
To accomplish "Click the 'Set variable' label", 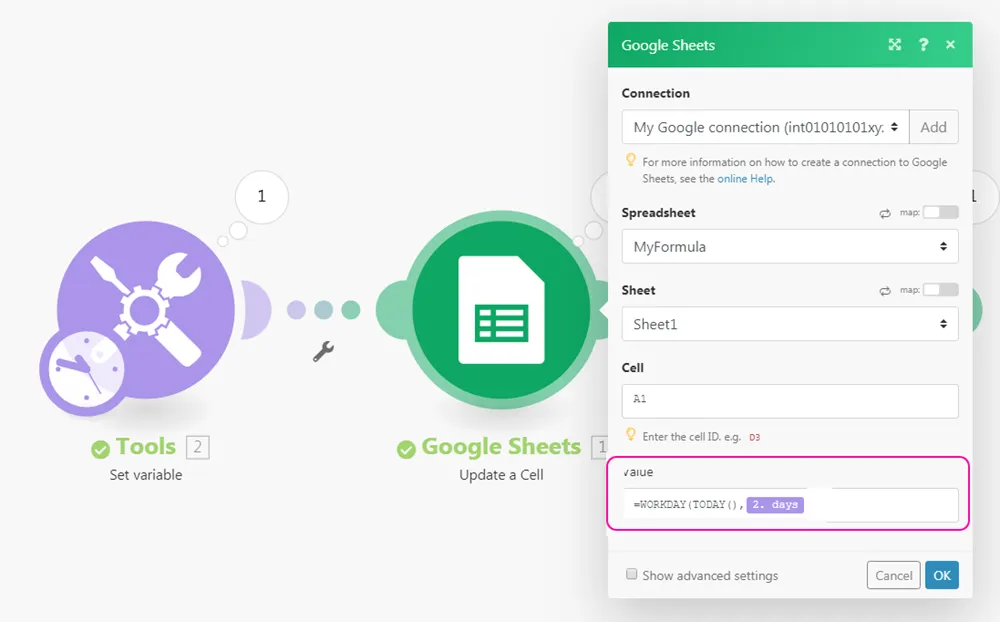I will pos(145,475).
